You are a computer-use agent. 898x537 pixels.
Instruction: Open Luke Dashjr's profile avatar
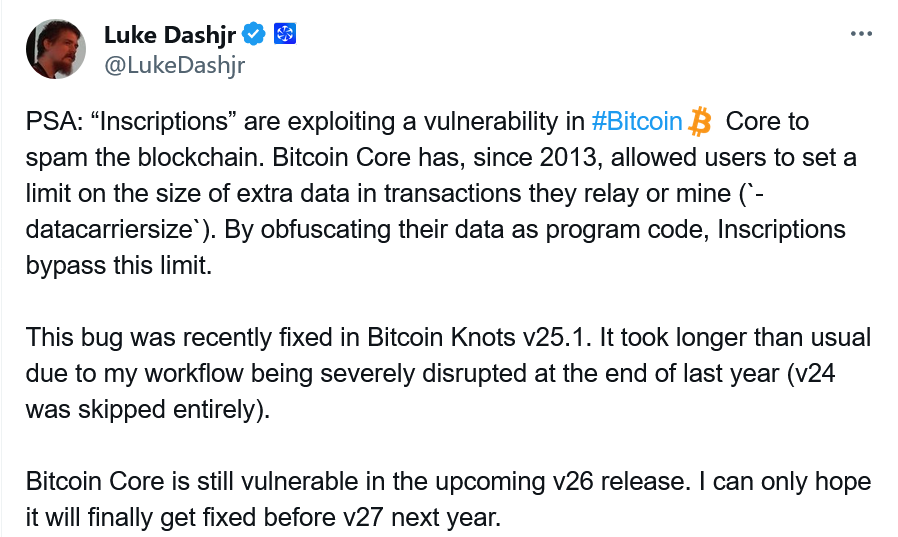coord(56,49)
